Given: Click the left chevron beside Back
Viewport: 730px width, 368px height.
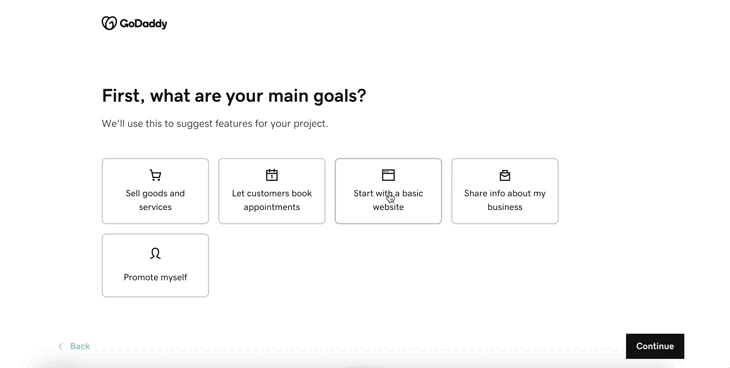Looking at the screenshot, I should (x=61, y=346).
